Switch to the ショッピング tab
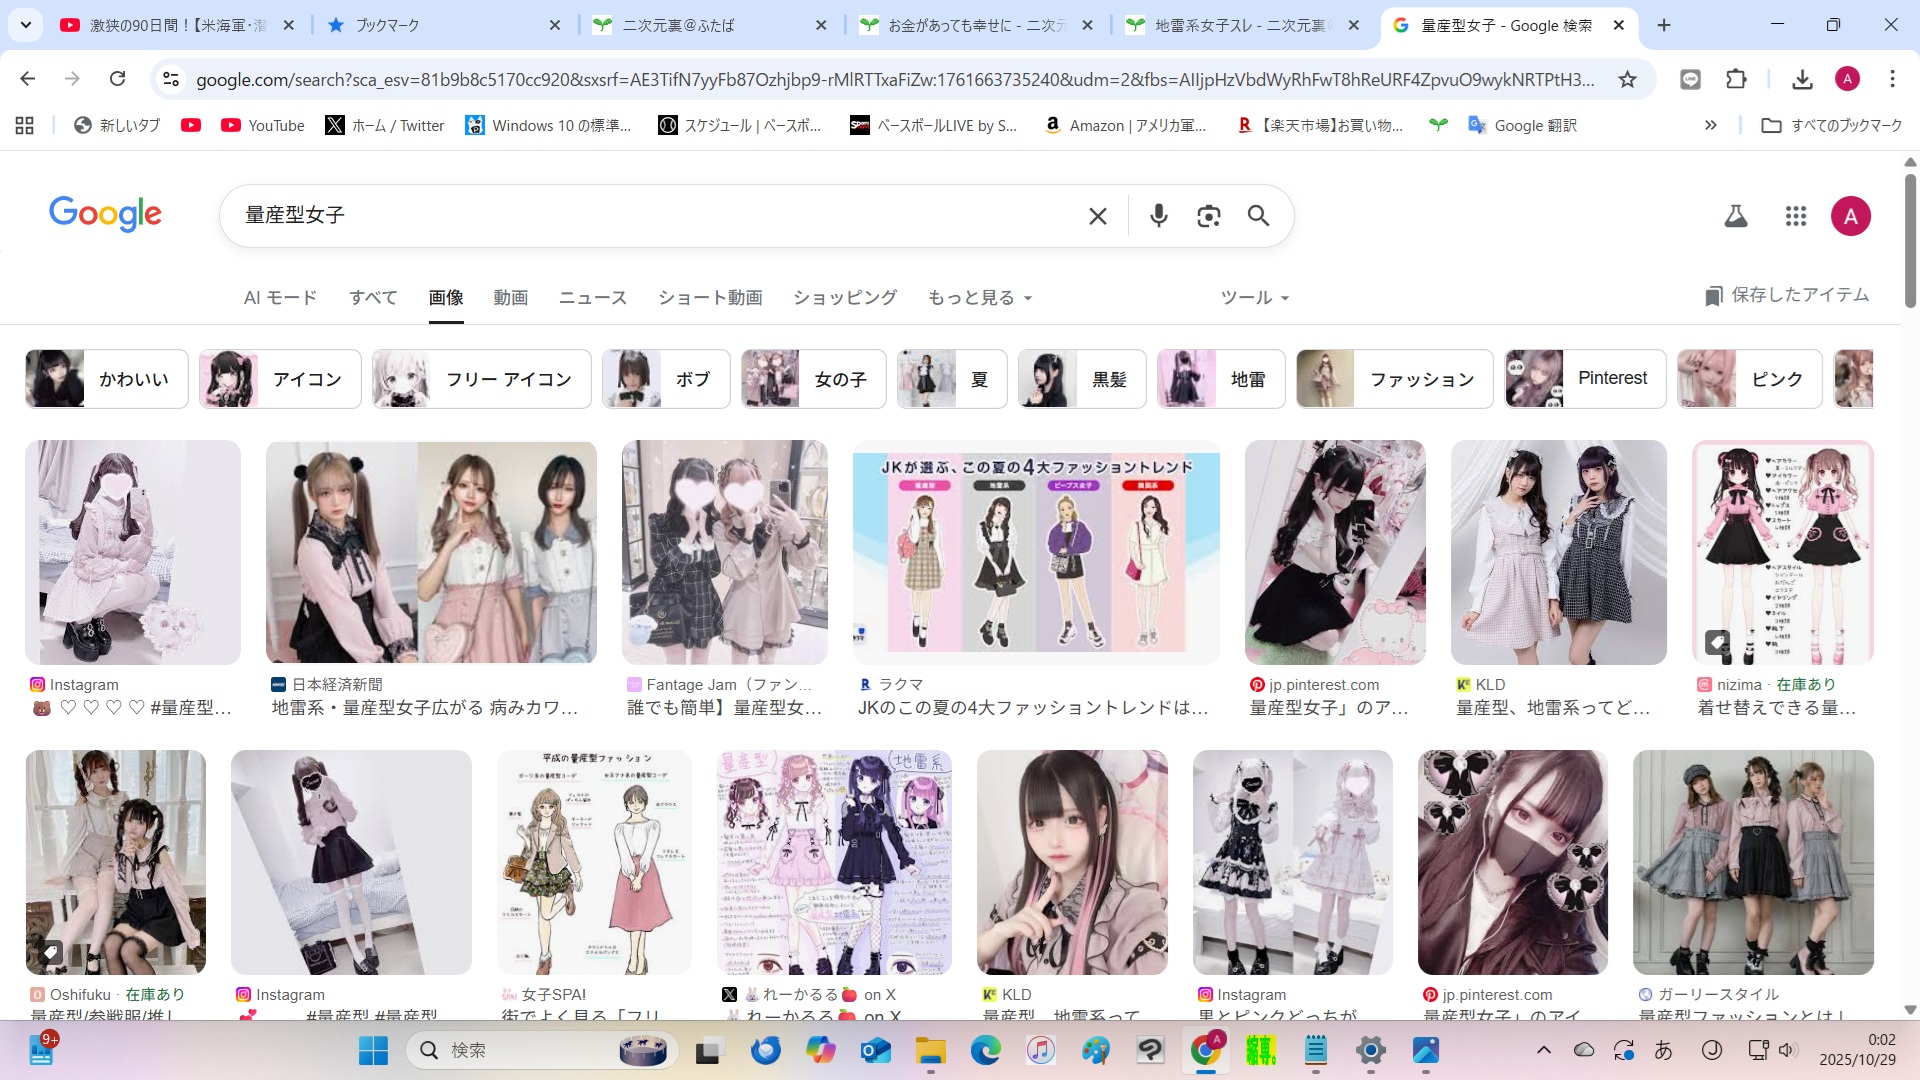1920x1080 pixels. (844, 298)
